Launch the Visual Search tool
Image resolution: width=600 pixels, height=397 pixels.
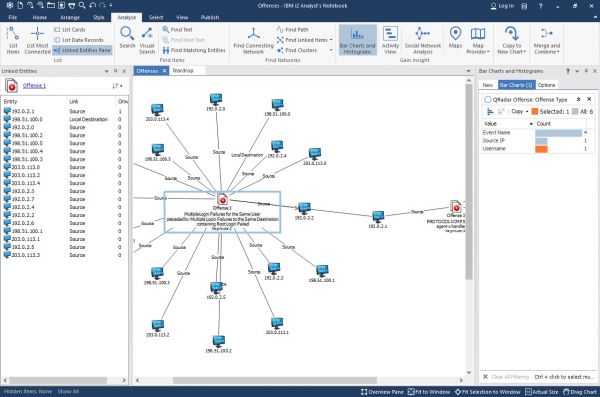point(147,40)
